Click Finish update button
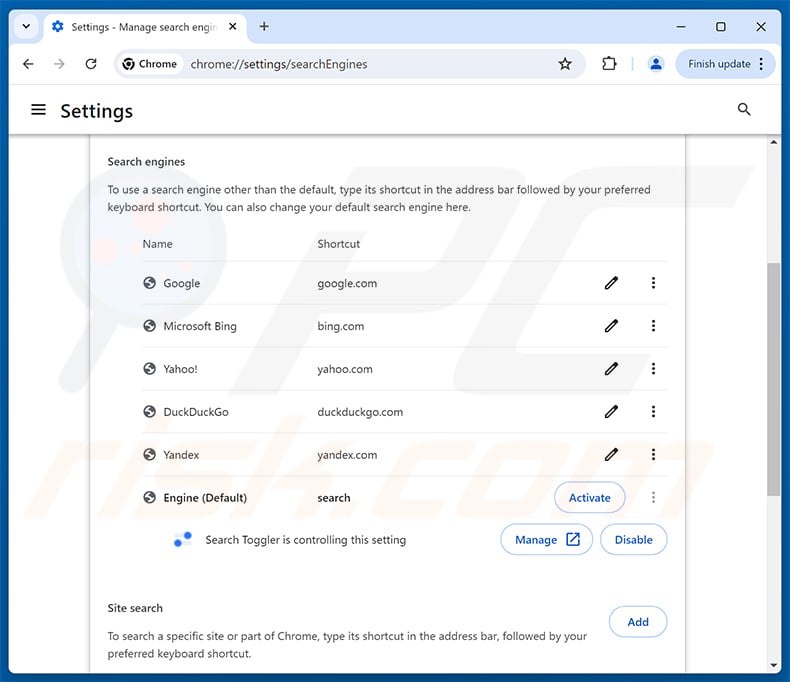The height and width of the screenshot is (682, 790). point(719,64)
